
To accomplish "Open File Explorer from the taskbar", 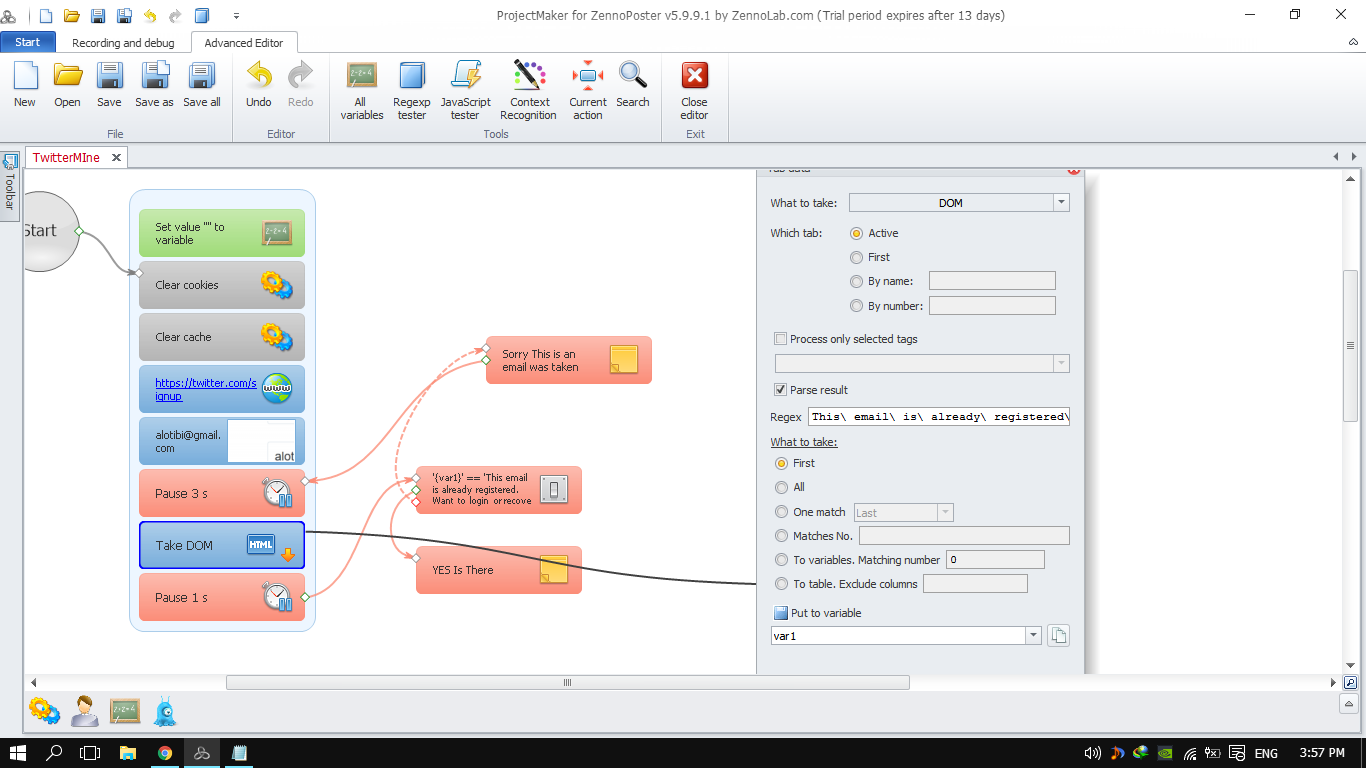I will [x=128, y=753].
